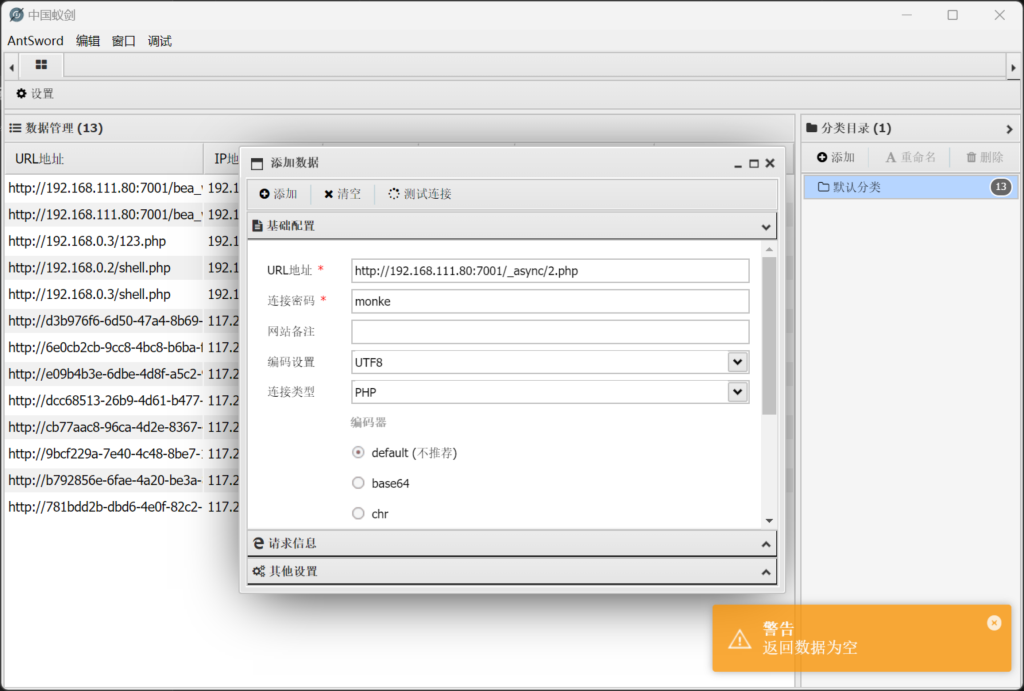Select row starting http://d3b976f6-6d50

pos(122,321)
